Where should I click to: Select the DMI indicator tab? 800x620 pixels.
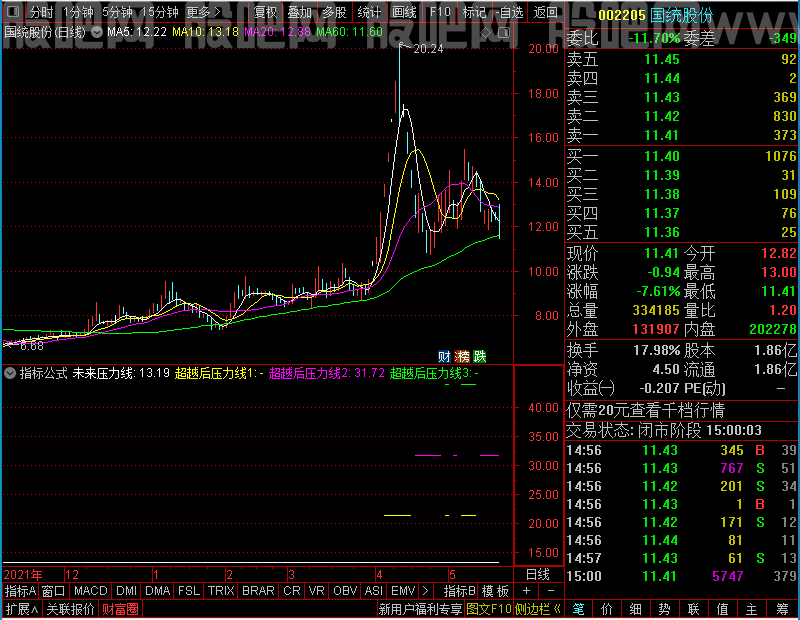126,591
